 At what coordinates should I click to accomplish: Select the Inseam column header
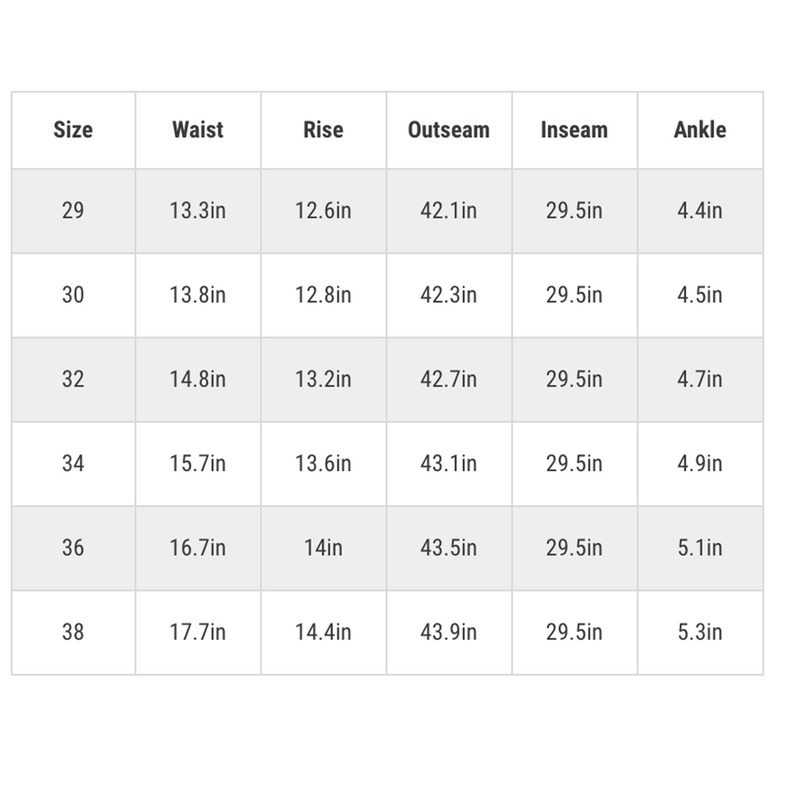574,130
